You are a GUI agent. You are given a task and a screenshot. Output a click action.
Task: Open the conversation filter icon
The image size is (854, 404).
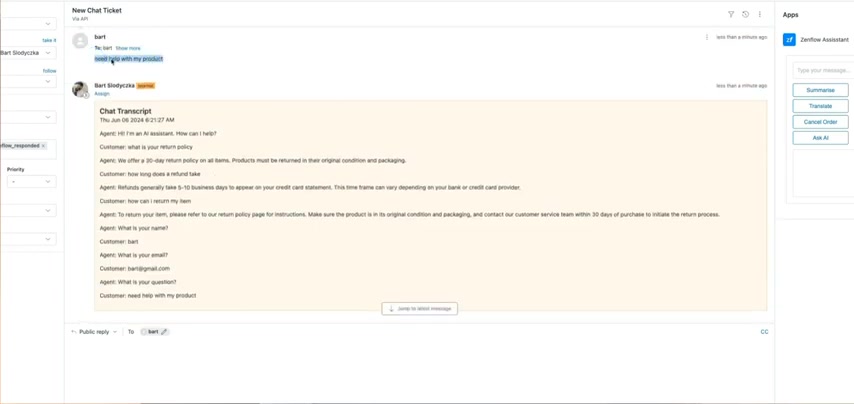coord(731,14)
